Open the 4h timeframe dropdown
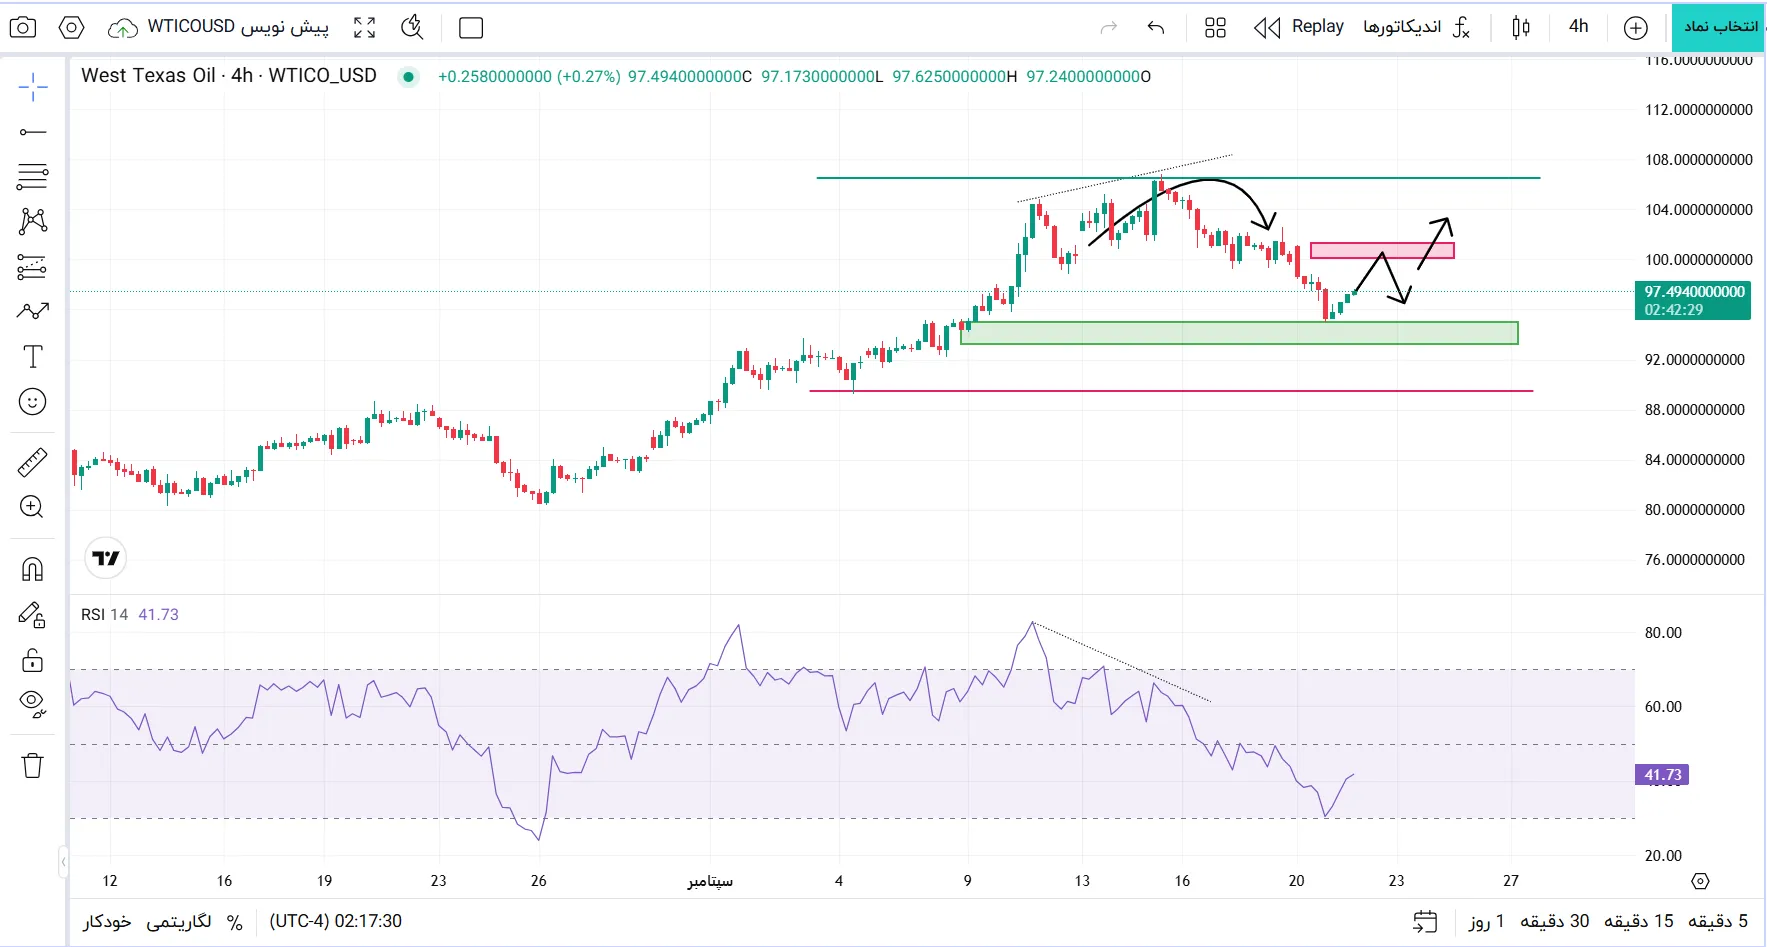 pyautogui.click(x=1579, y=27)
